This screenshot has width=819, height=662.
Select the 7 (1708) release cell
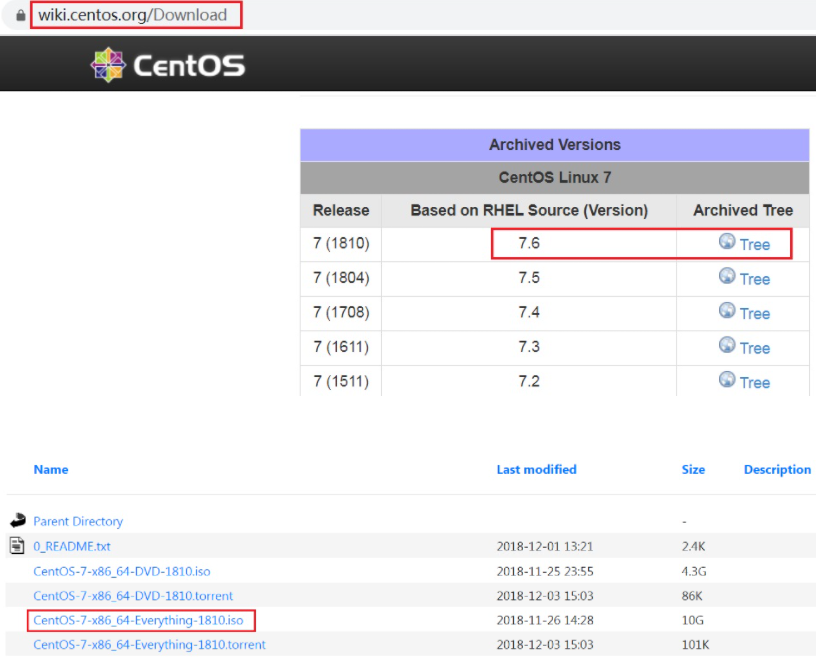(341, 312)
